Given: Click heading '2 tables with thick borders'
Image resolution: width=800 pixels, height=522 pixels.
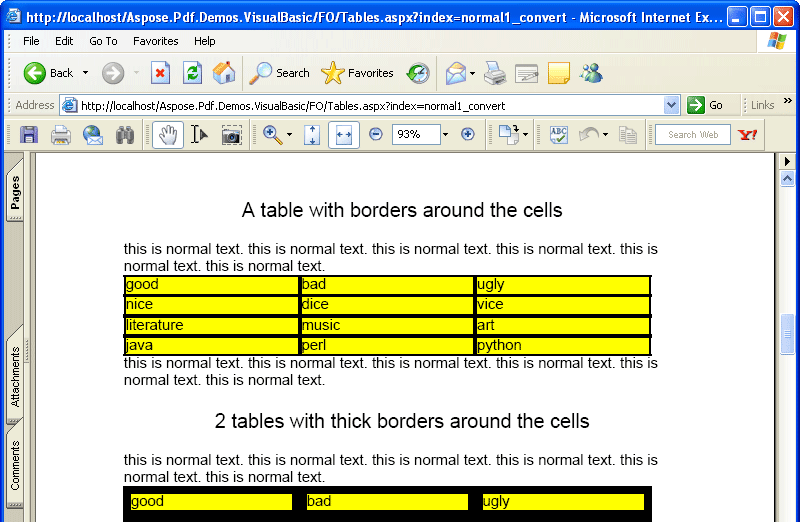Looking at the screenshot, I should (x=402, y=421).
